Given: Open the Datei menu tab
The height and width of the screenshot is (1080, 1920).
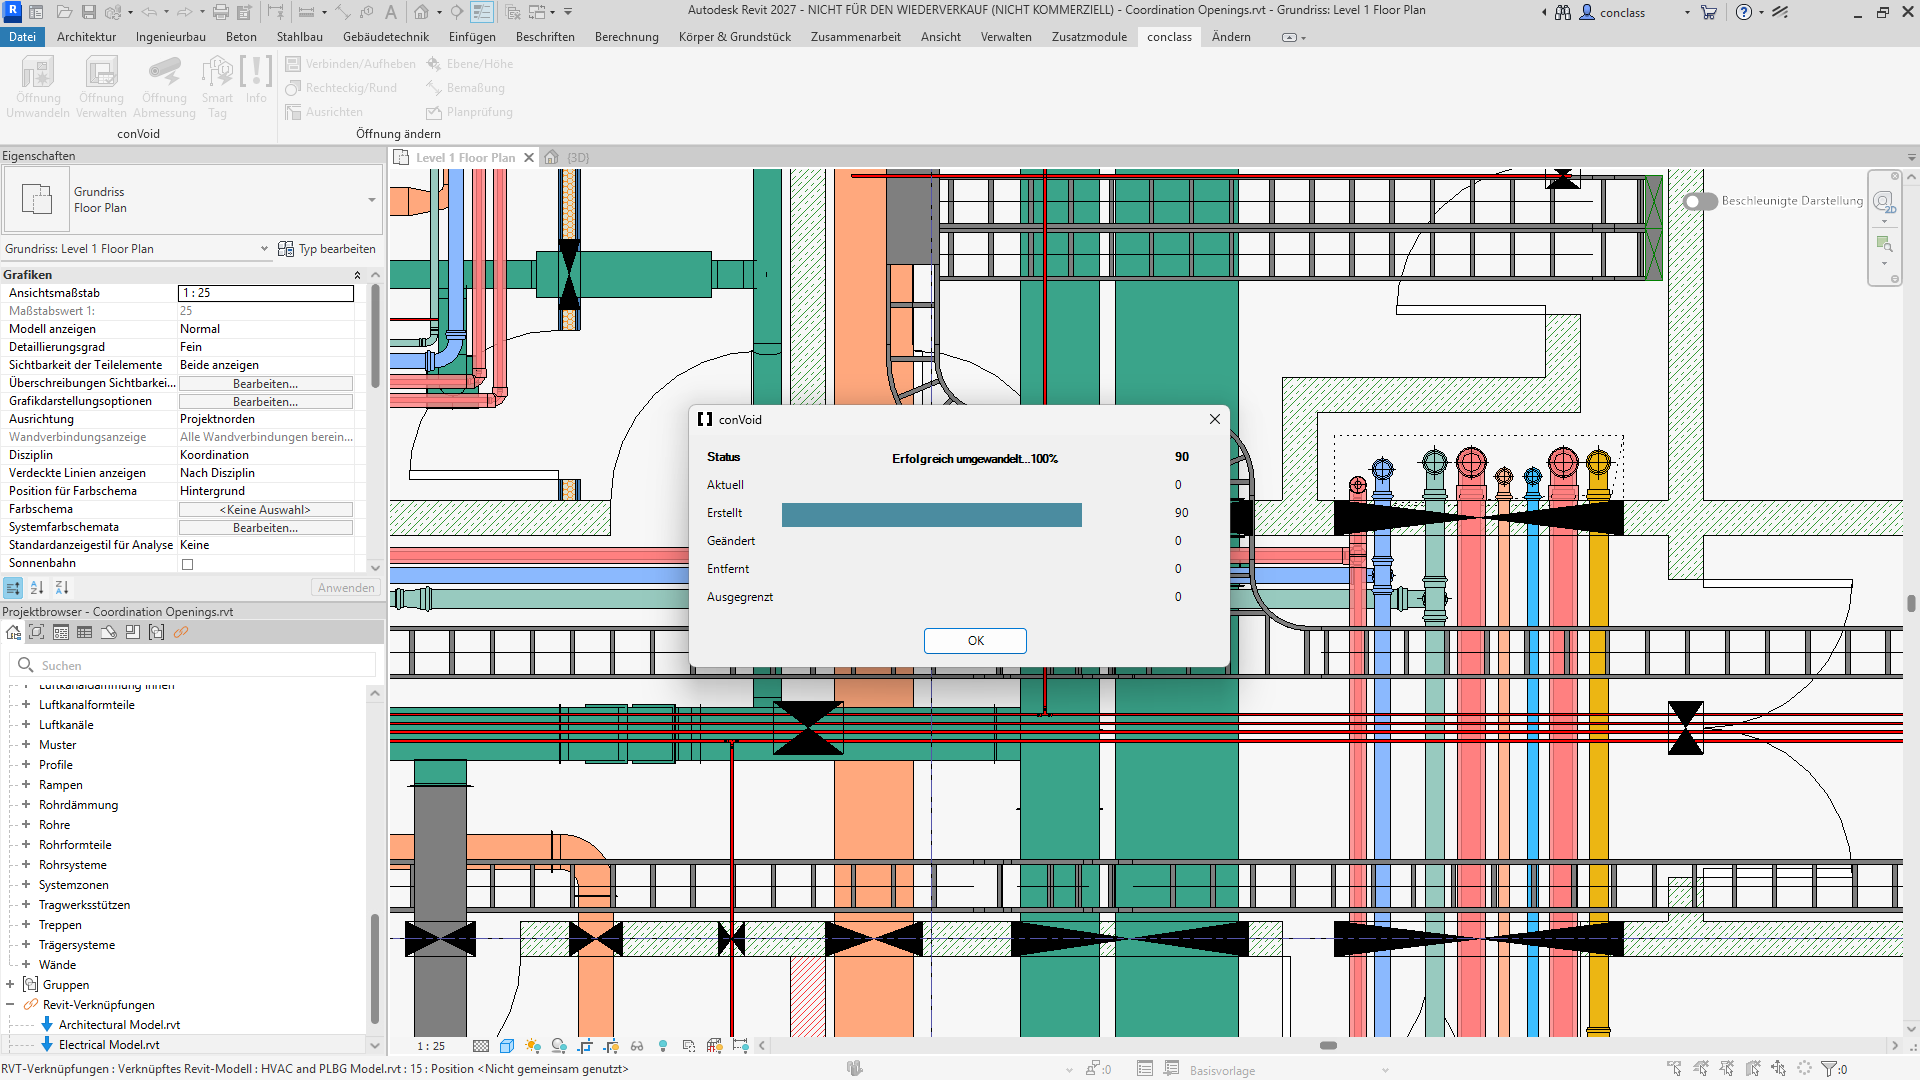Looking at the screenshot, I should (22, 37).
